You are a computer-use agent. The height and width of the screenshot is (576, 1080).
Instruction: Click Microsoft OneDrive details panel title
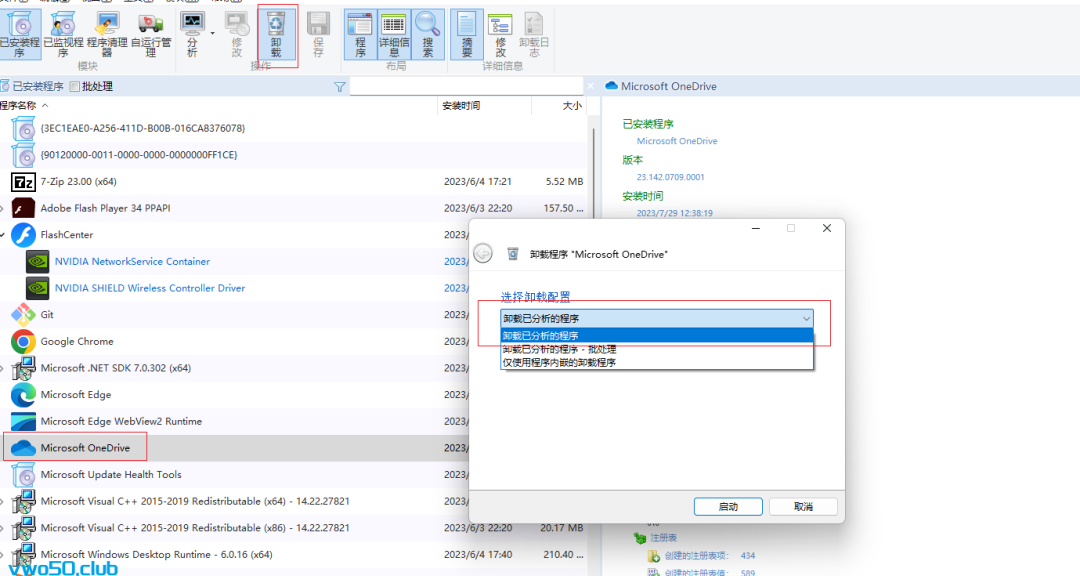pyautogui.click(x=668, y=86)
